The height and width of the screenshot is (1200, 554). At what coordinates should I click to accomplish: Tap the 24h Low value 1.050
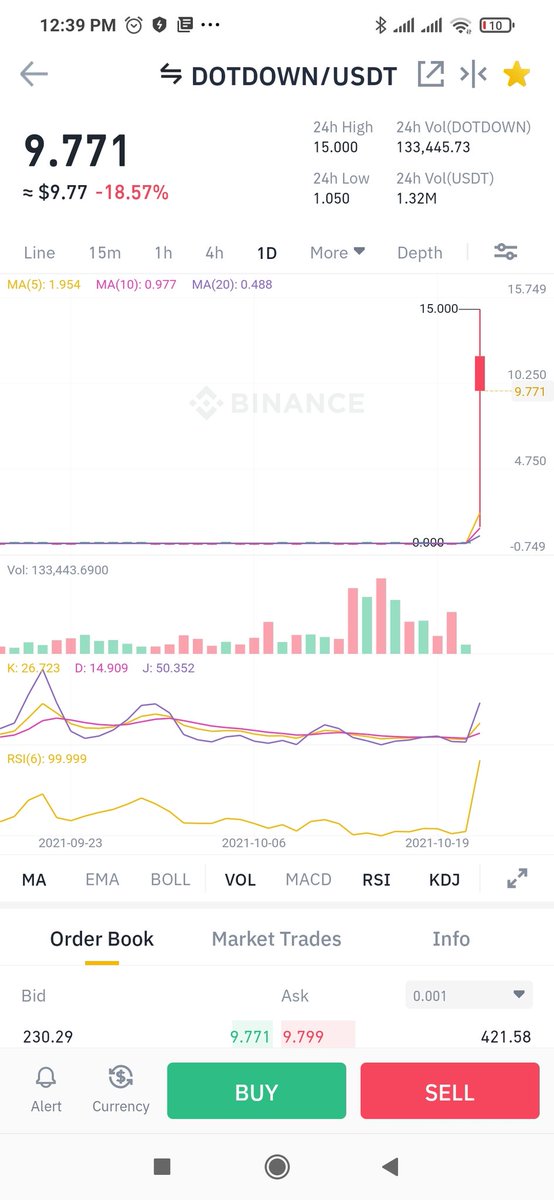[x=332, y=199]
